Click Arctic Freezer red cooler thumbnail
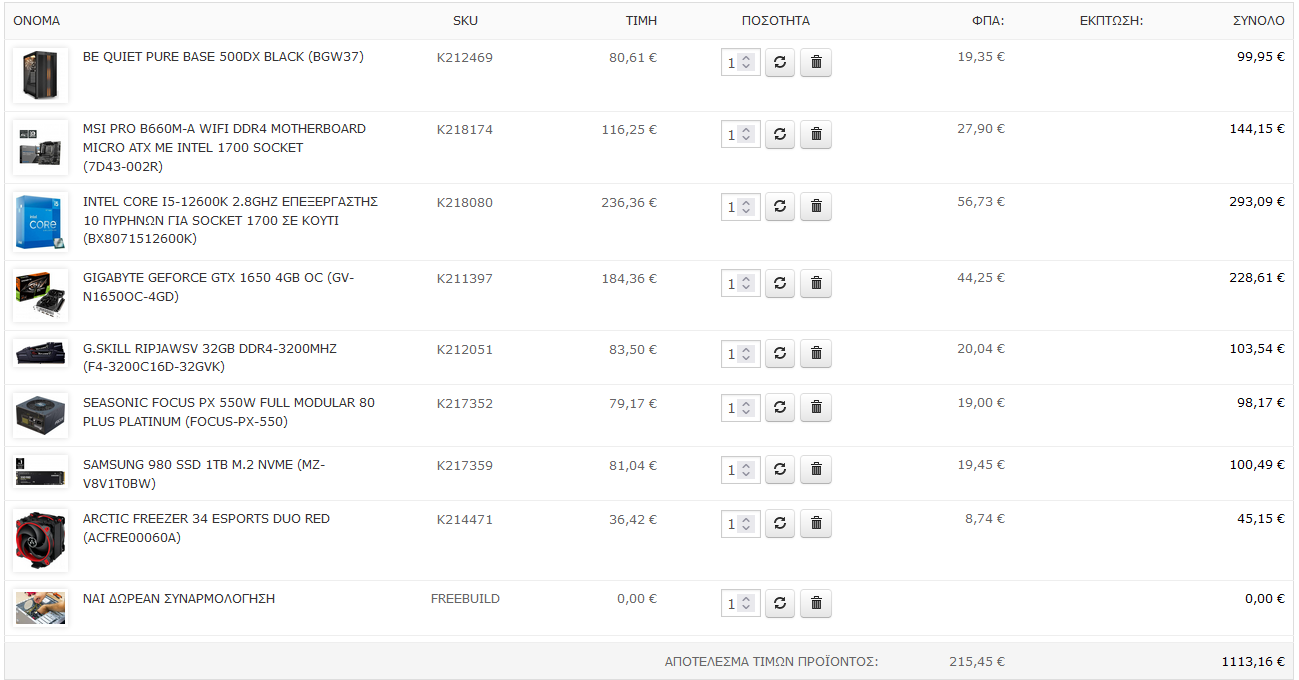The width and height of the screenshot is (1299, 680). (x=40, y=540)
